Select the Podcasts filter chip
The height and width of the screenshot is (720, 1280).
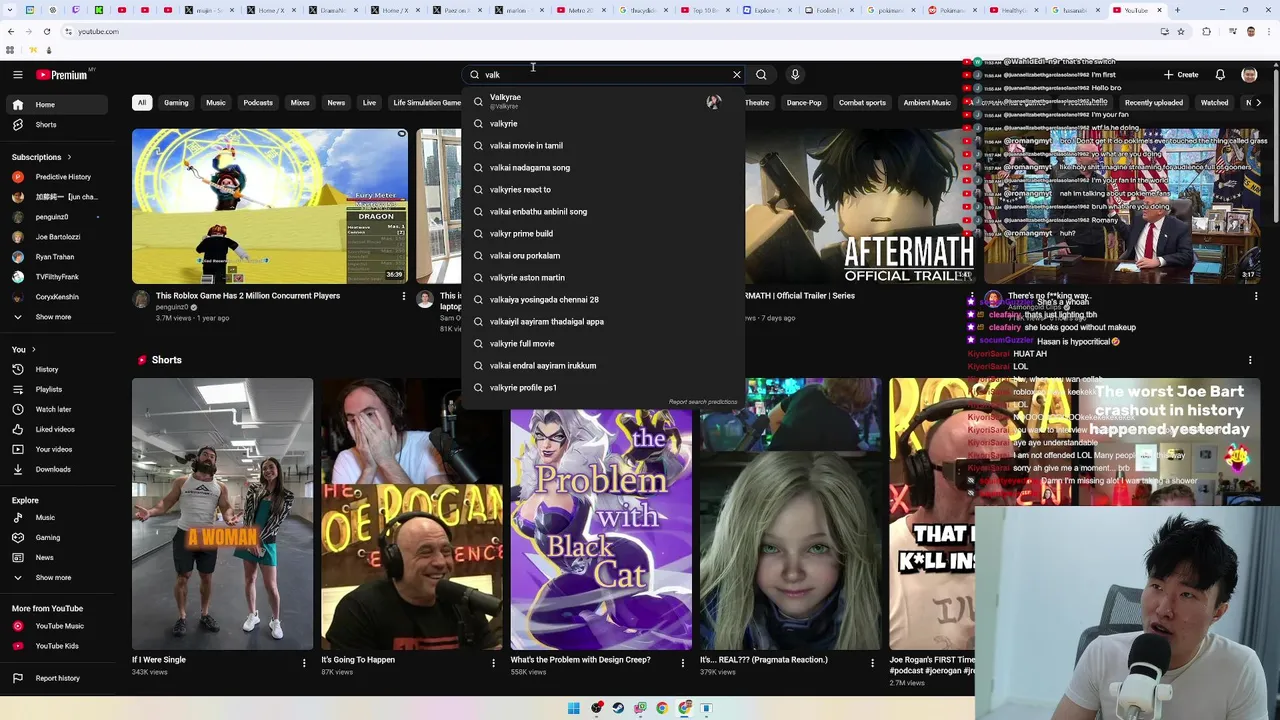pos(258,102)
